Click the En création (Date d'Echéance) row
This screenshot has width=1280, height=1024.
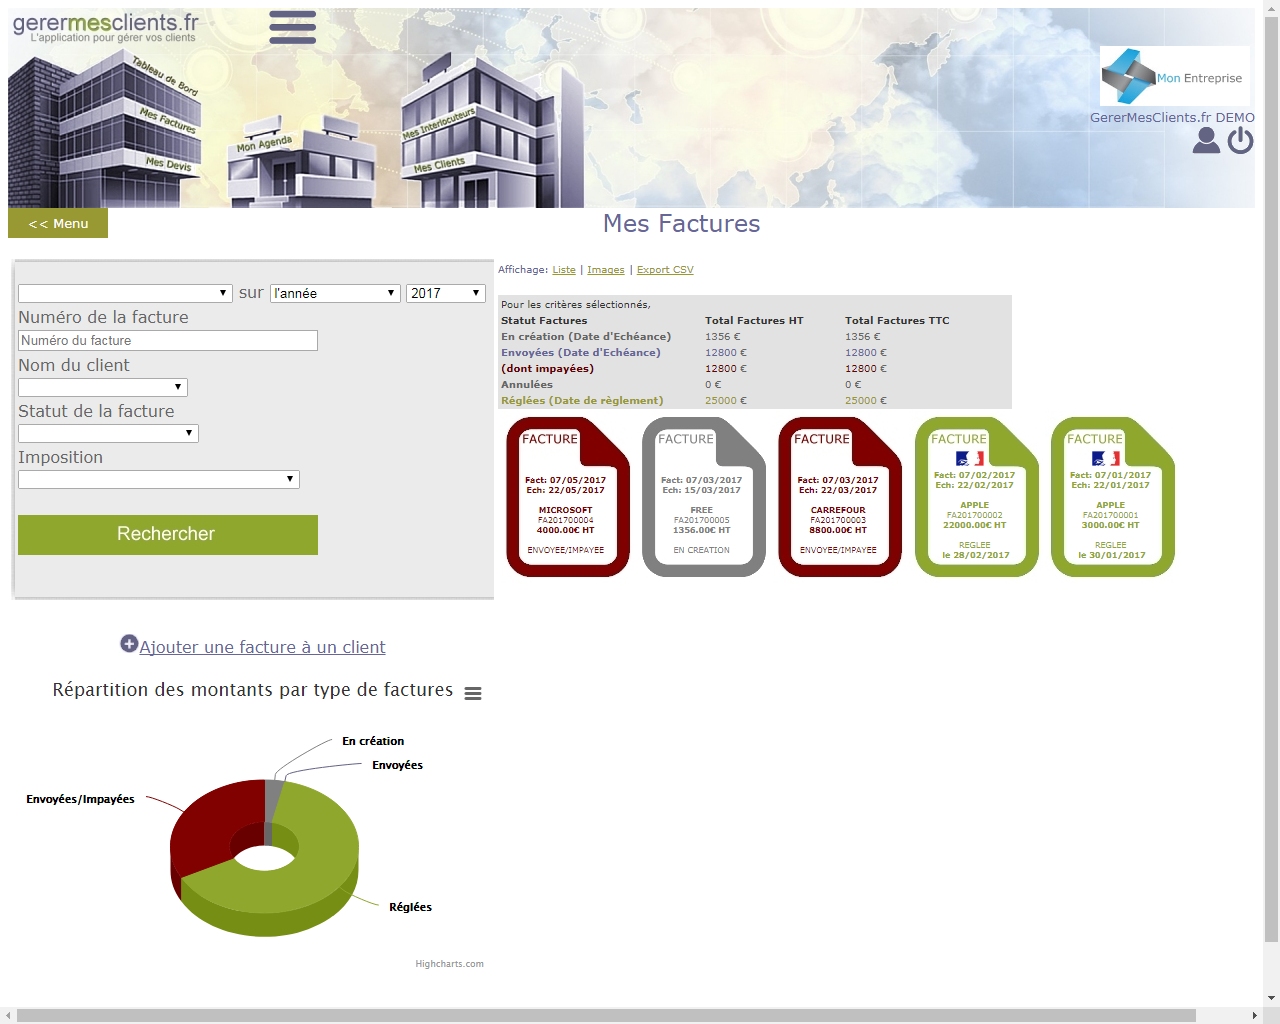click(x=755, y=336)
